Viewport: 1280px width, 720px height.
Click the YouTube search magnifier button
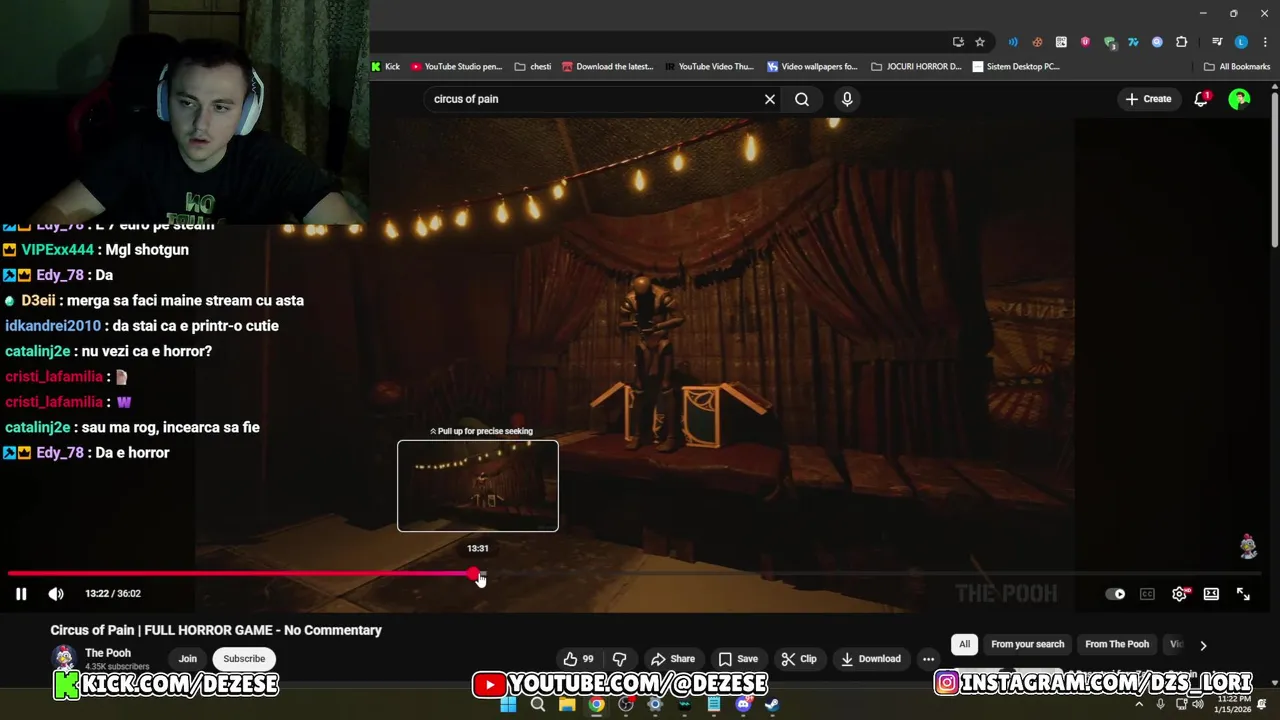click(802, 99)
